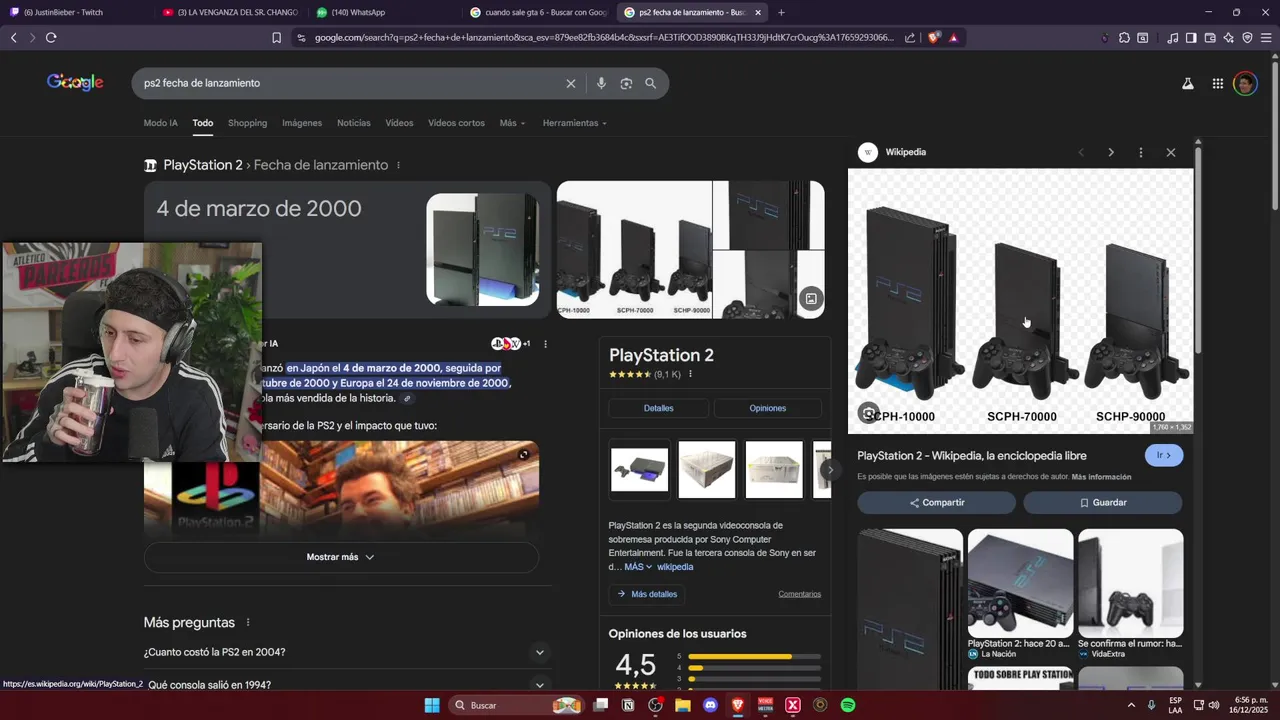Select the Videos search tab
1280x720 pixels.
tap(399, 123)
